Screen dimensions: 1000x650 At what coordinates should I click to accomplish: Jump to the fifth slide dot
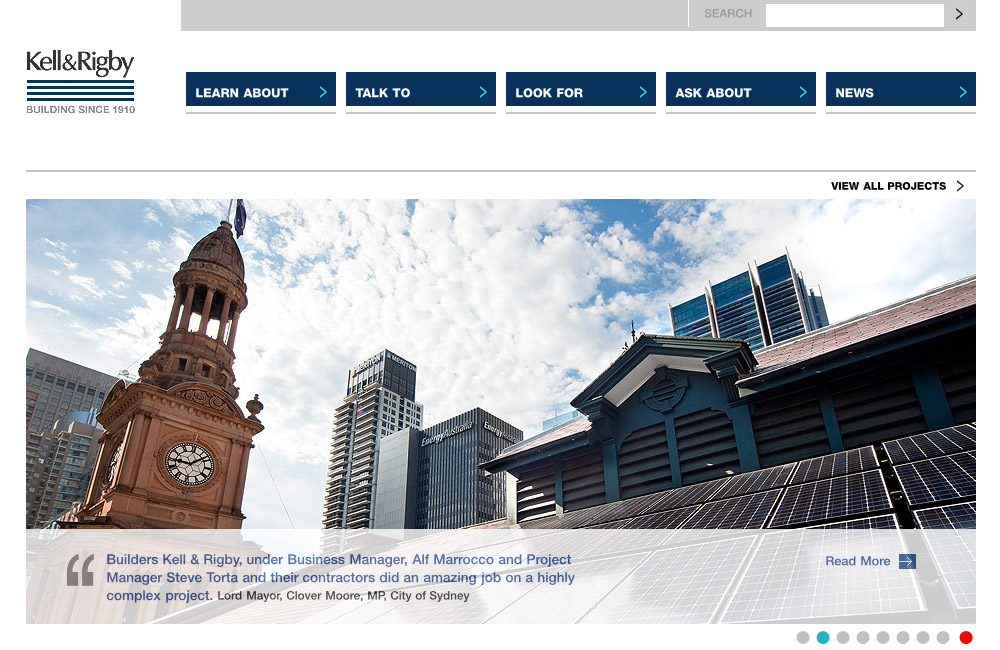click(x=883, y=638)
